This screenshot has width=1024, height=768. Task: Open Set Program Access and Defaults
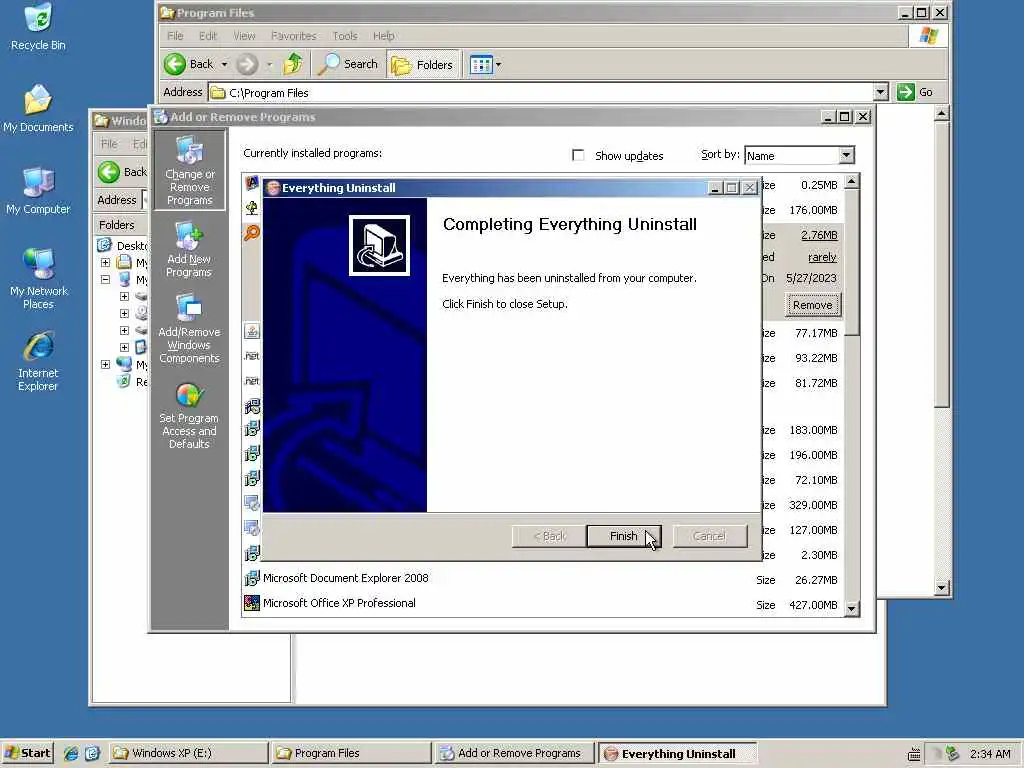click(189, 415)
